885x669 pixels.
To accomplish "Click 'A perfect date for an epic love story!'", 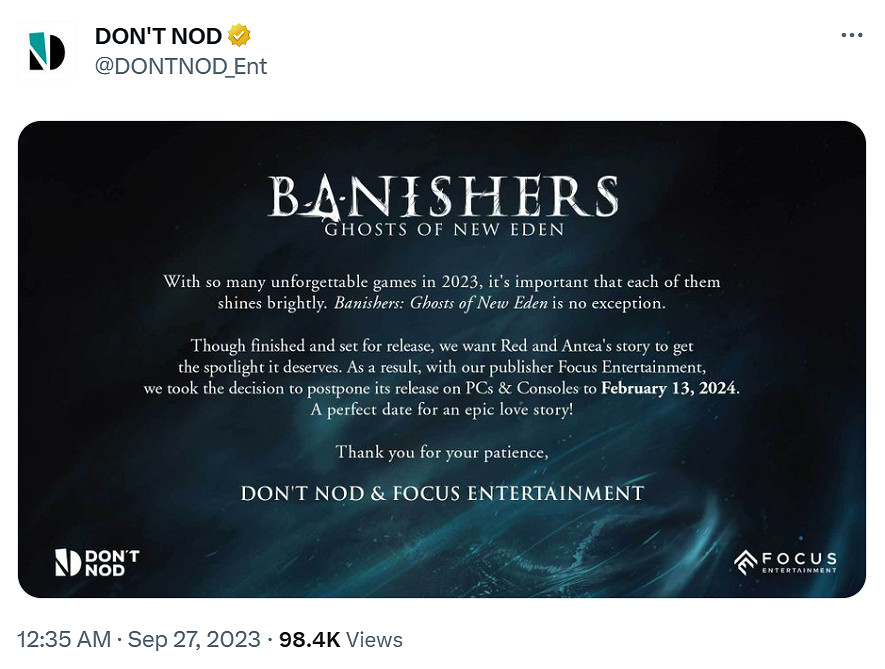I will pos(443,409).
